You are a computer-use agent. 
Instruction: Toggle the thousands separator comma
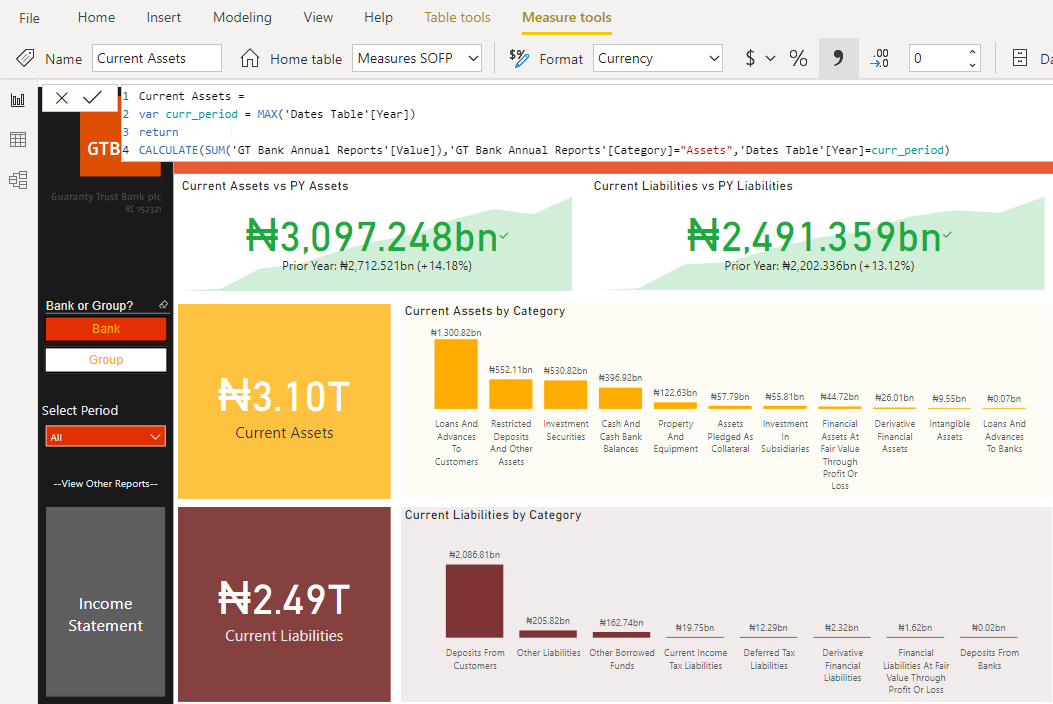click(x=838, y=58)
